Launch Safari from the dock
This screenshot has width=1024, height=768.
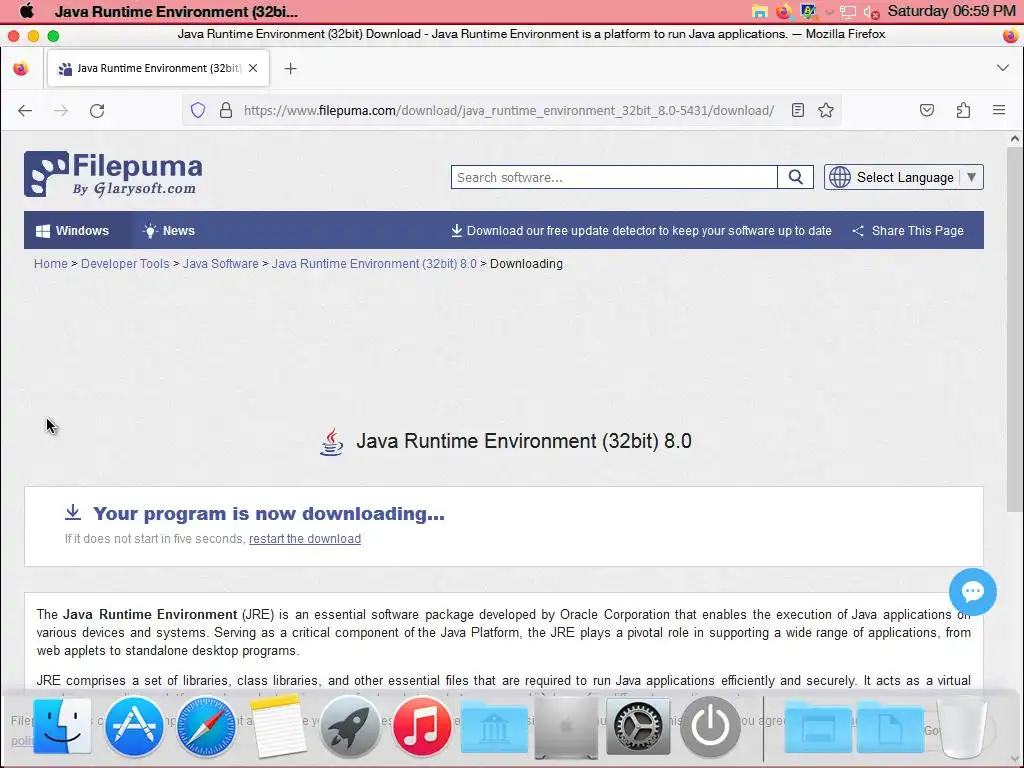(x=206, y=726)
